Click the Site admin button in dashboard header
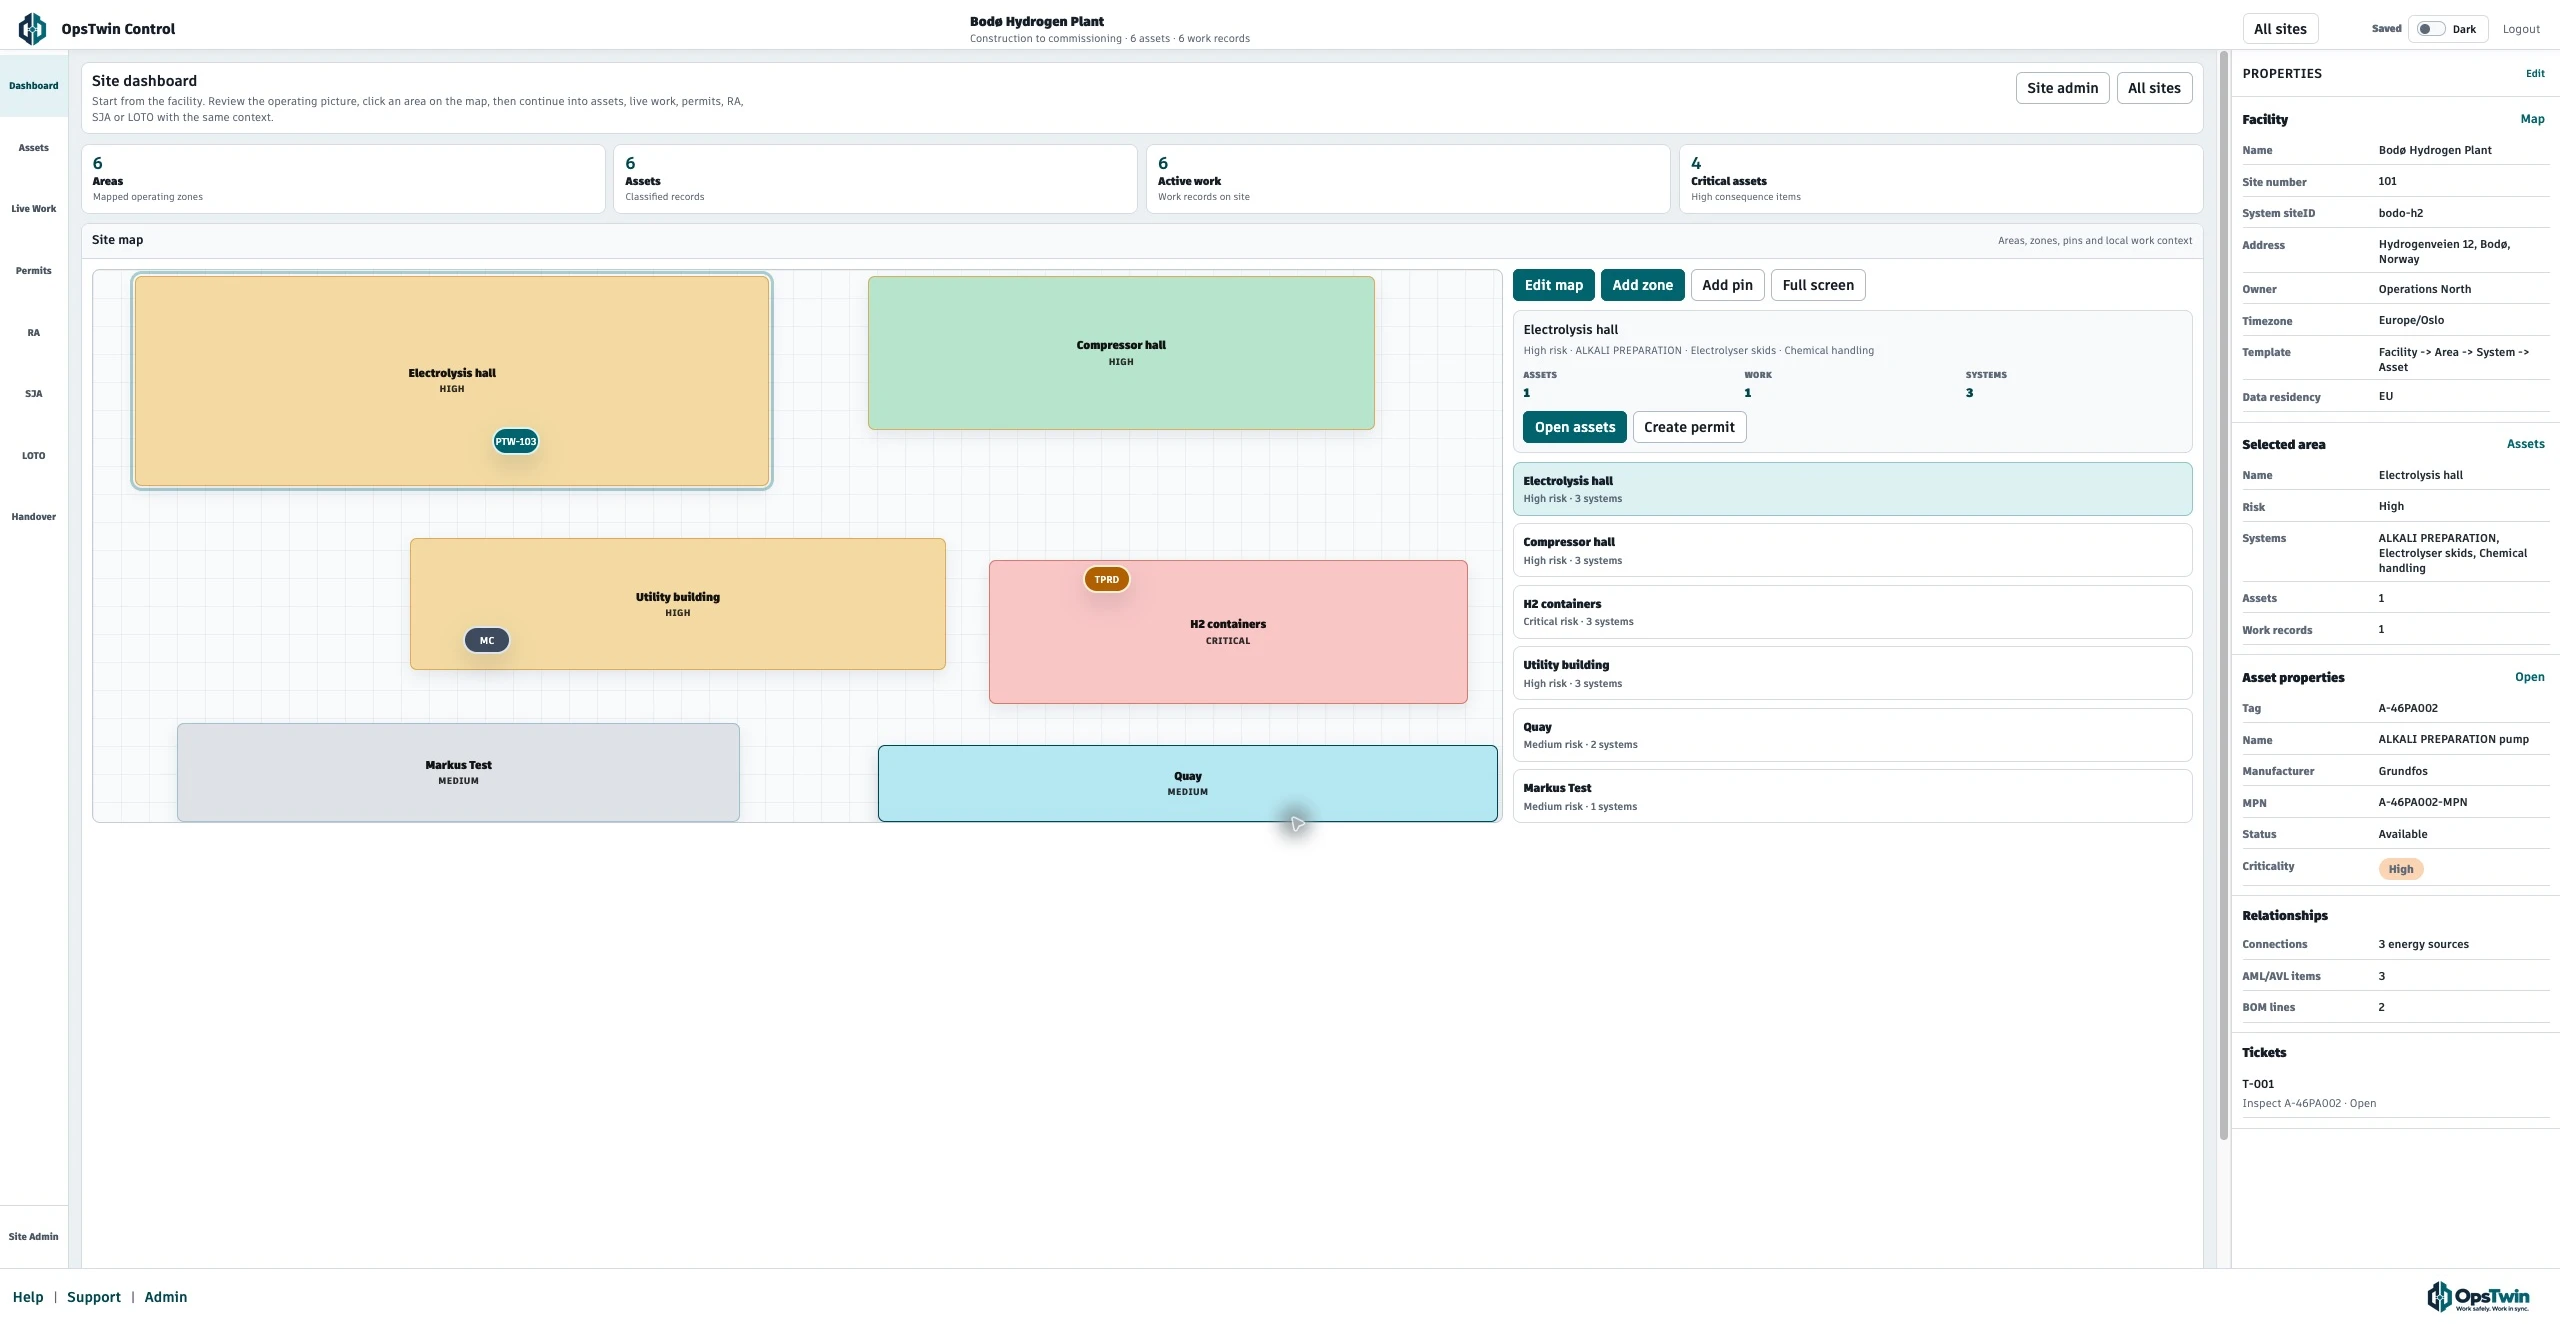This screenshot has height=1324, width=2560. click(x=2062, y=88)
